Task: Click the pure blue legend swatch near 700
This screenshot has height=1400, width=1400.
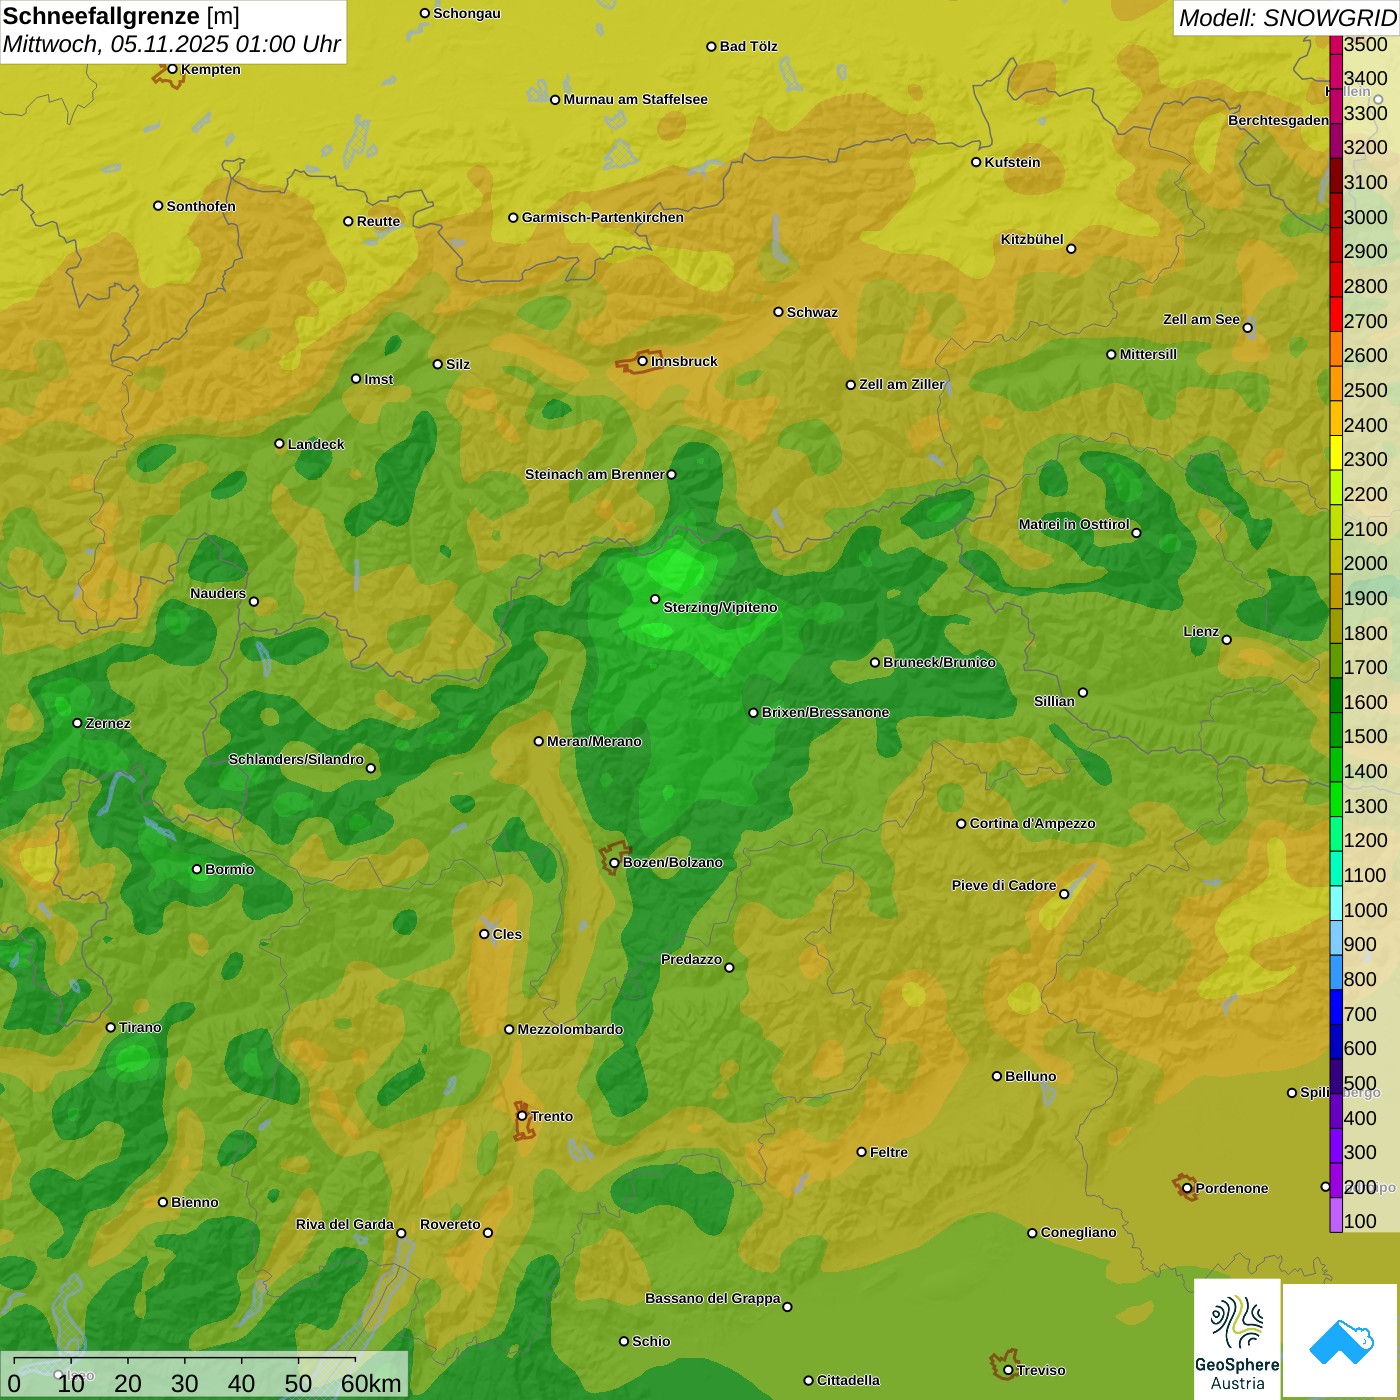Action: tap(1336, 1007)
